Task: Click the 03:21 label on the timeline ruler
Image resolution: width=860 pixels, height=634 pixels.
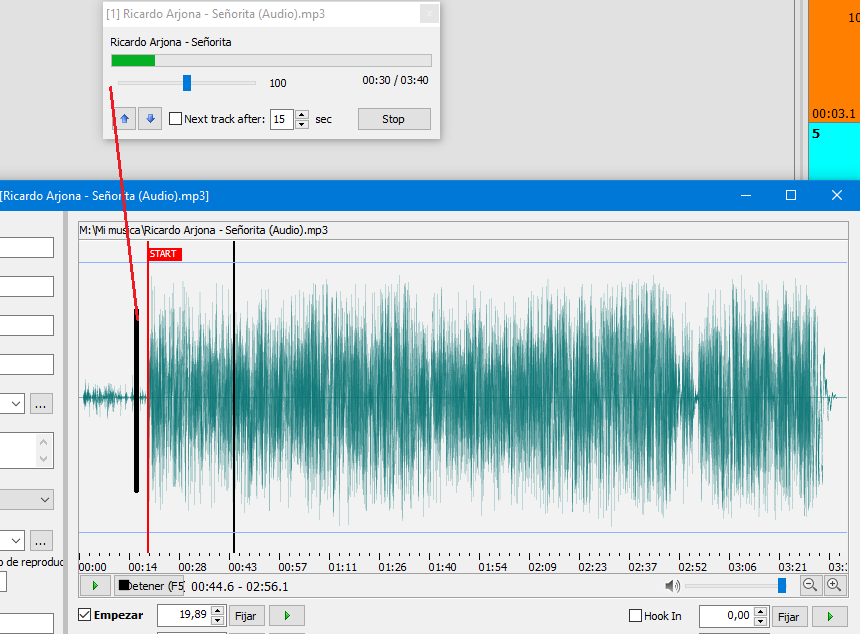Action: (x=793, y=567)
